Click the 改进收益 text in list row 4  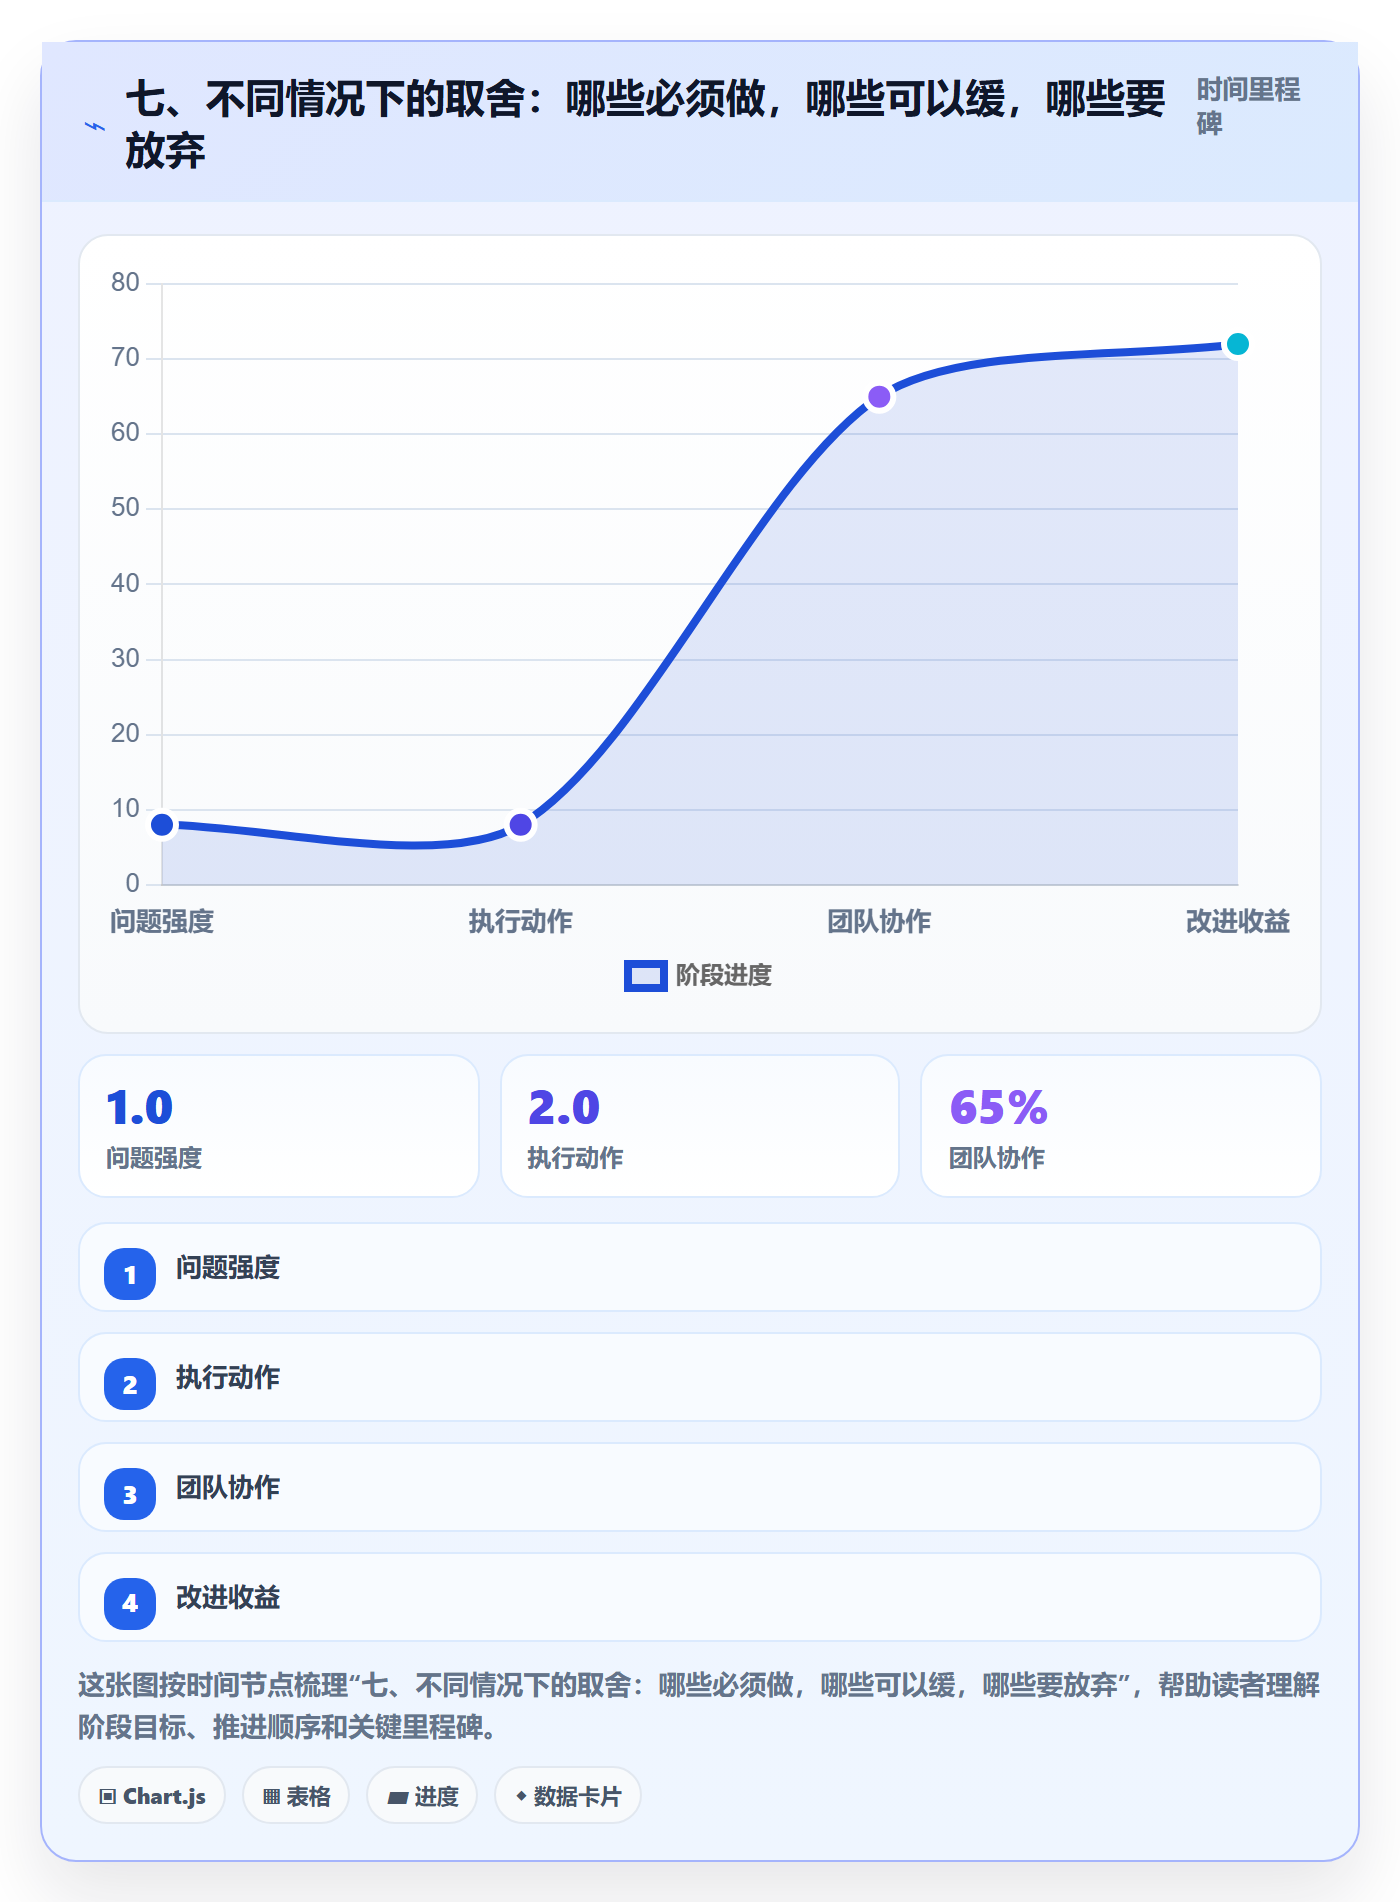click(228, 1598)
